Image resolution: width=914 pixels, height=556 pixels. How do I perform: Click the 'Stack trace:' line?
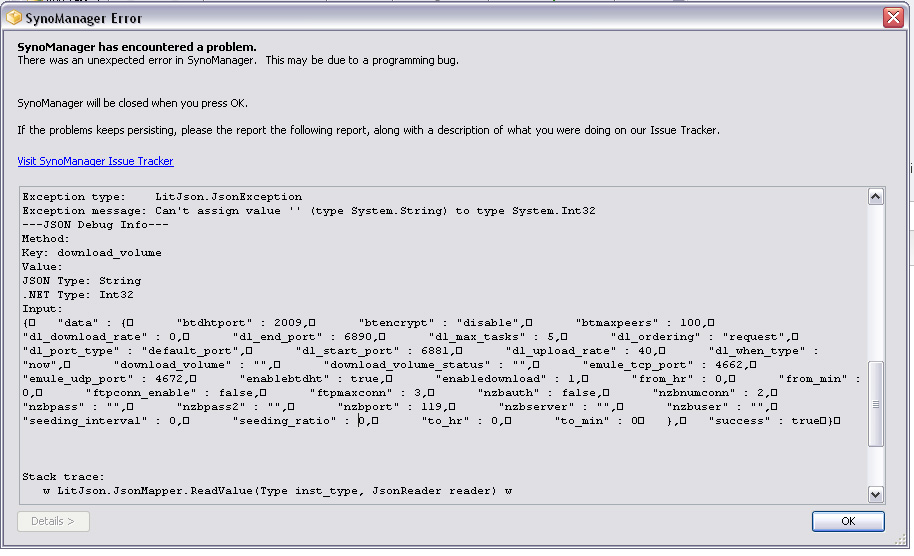[64, 477]
